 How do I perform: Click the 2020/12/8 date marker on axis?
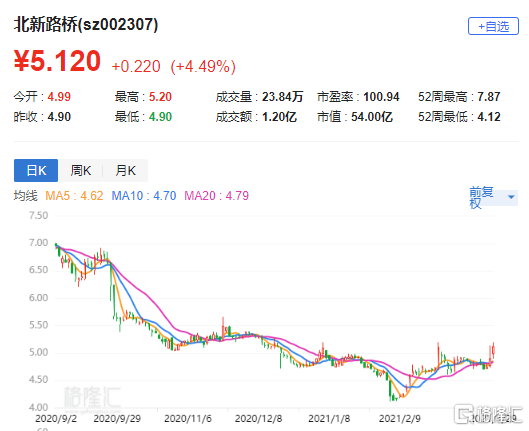pos(259,419)
